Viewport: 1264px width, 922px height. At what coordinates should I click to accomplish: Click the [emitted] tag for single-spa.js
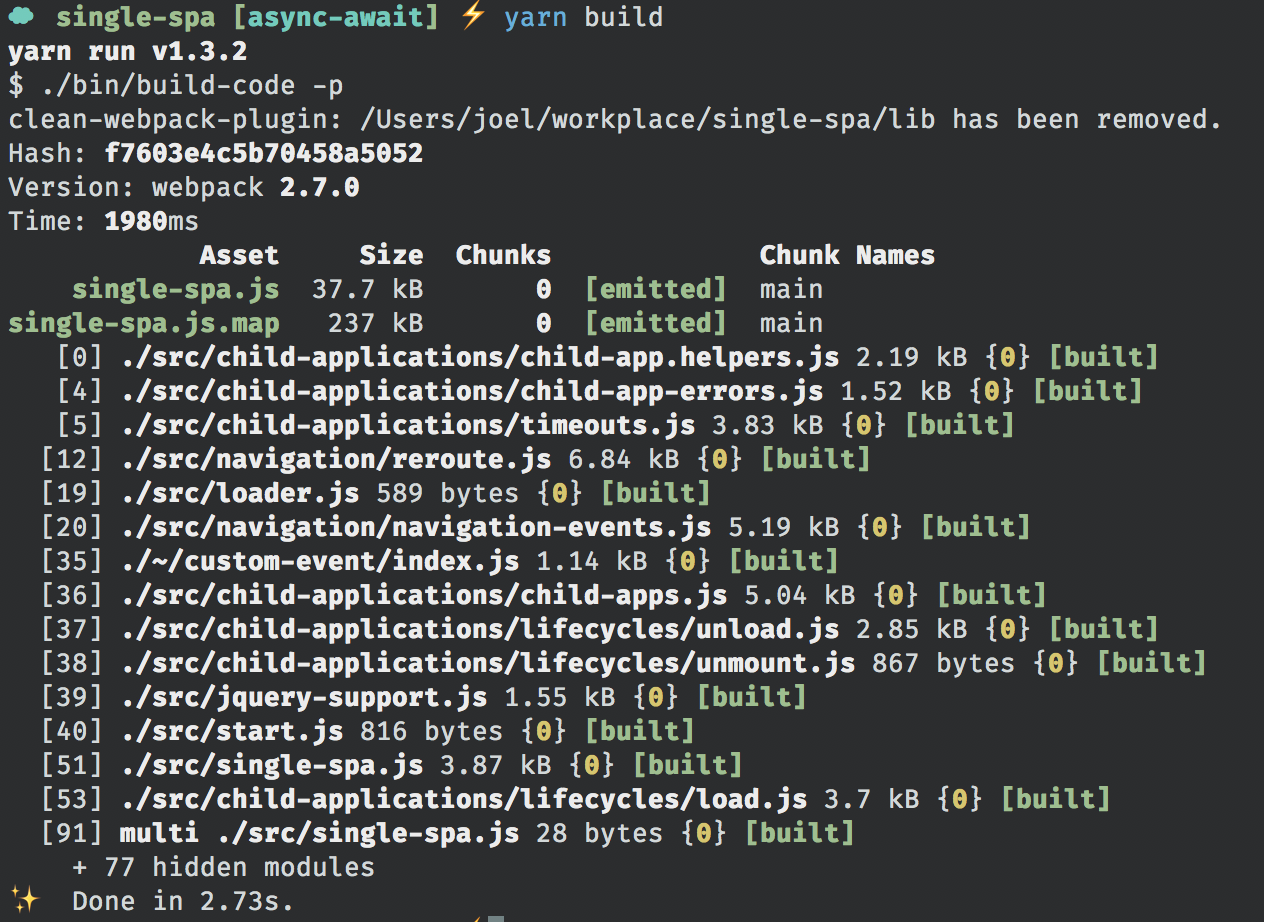pyautogui.click(x=656, y=289)
